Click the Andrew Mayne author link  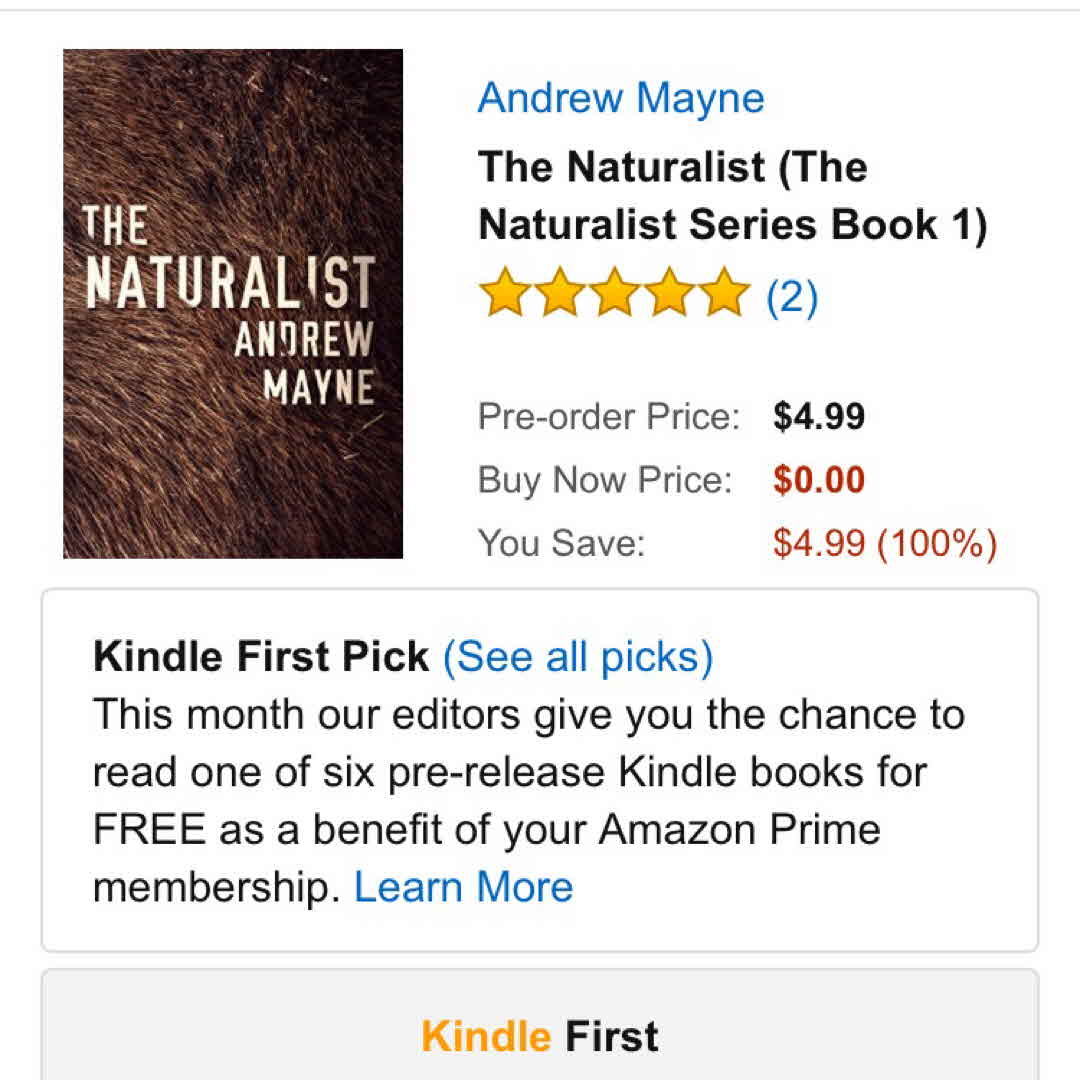(621, 98)
